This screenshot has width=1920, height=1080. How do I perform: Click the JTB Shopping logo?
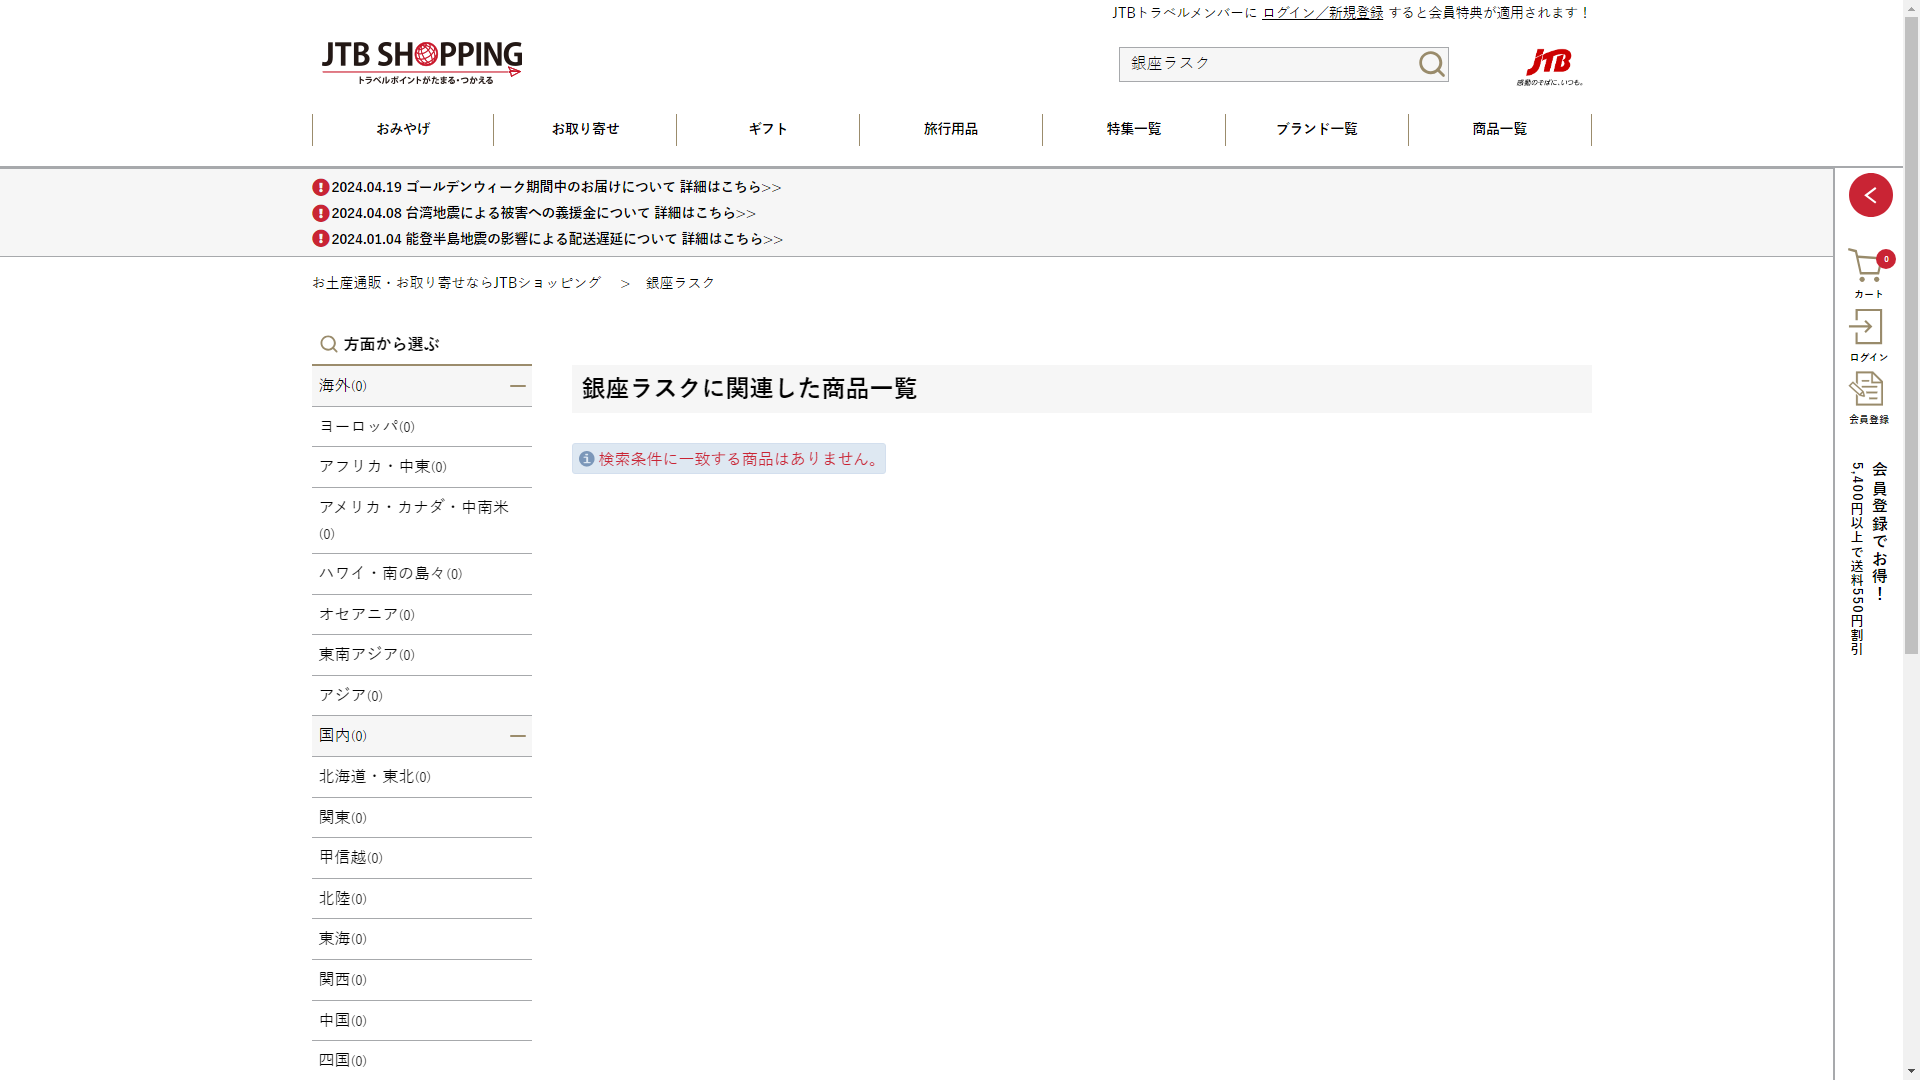click(x=421, y=62)
